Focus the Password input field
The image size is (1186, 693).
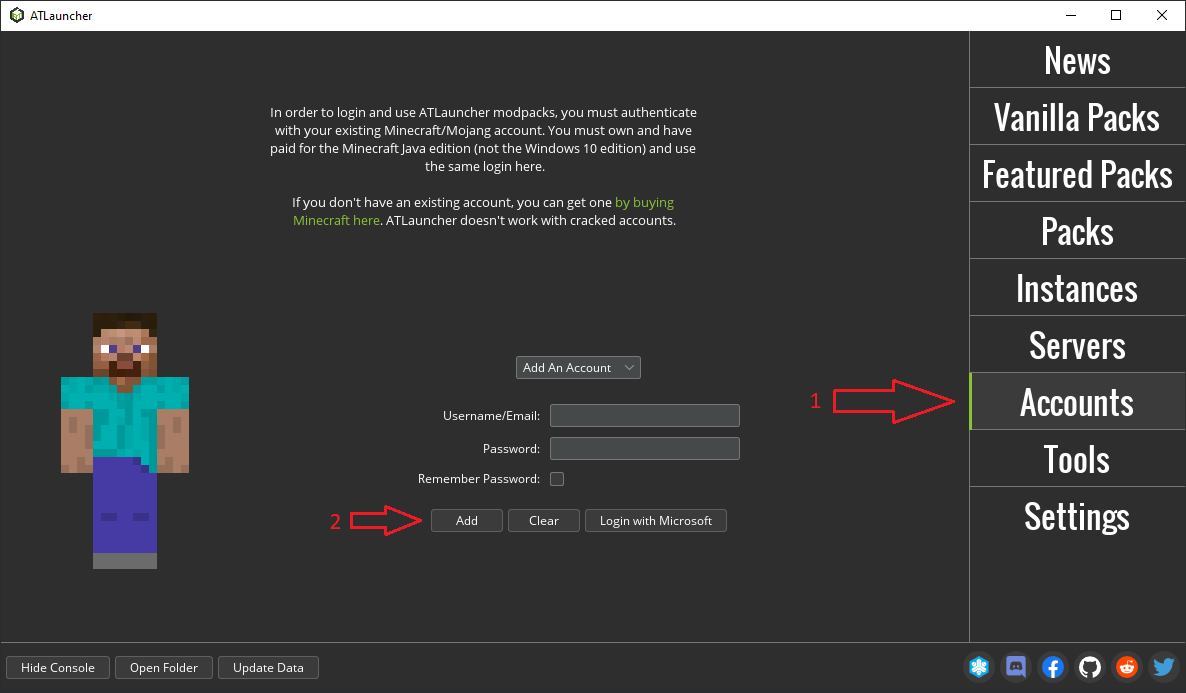[644, 449]
